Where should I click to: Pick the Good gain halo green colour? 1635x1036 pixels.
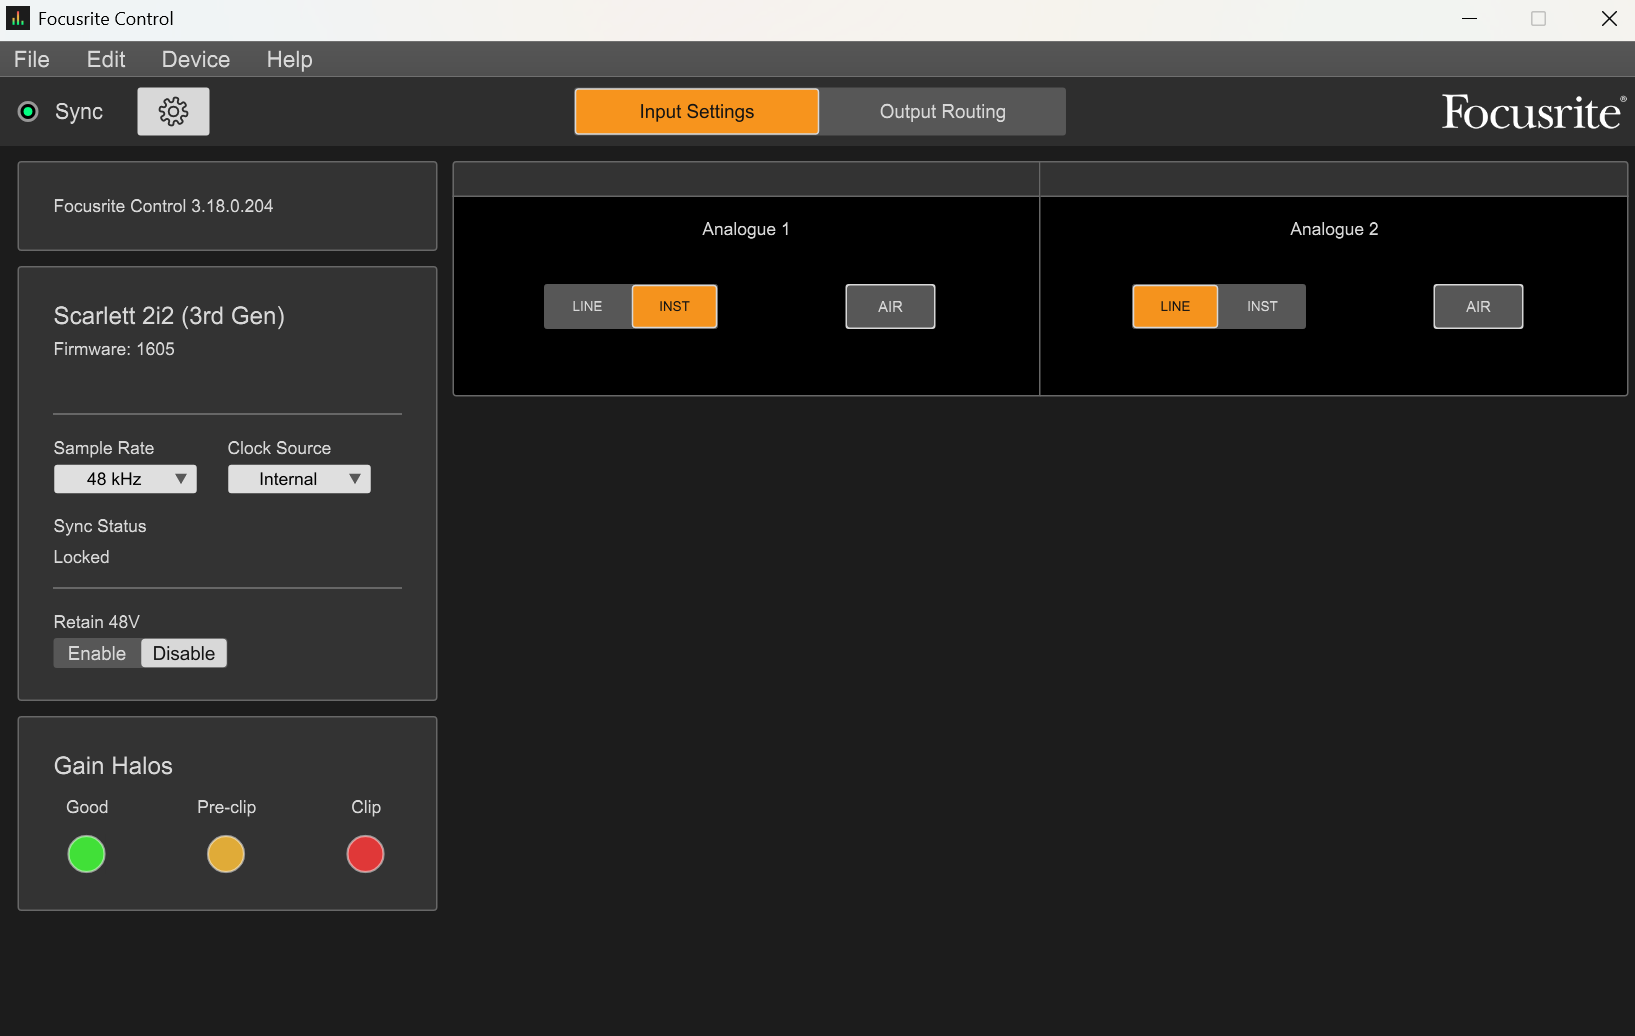(86, 854)
